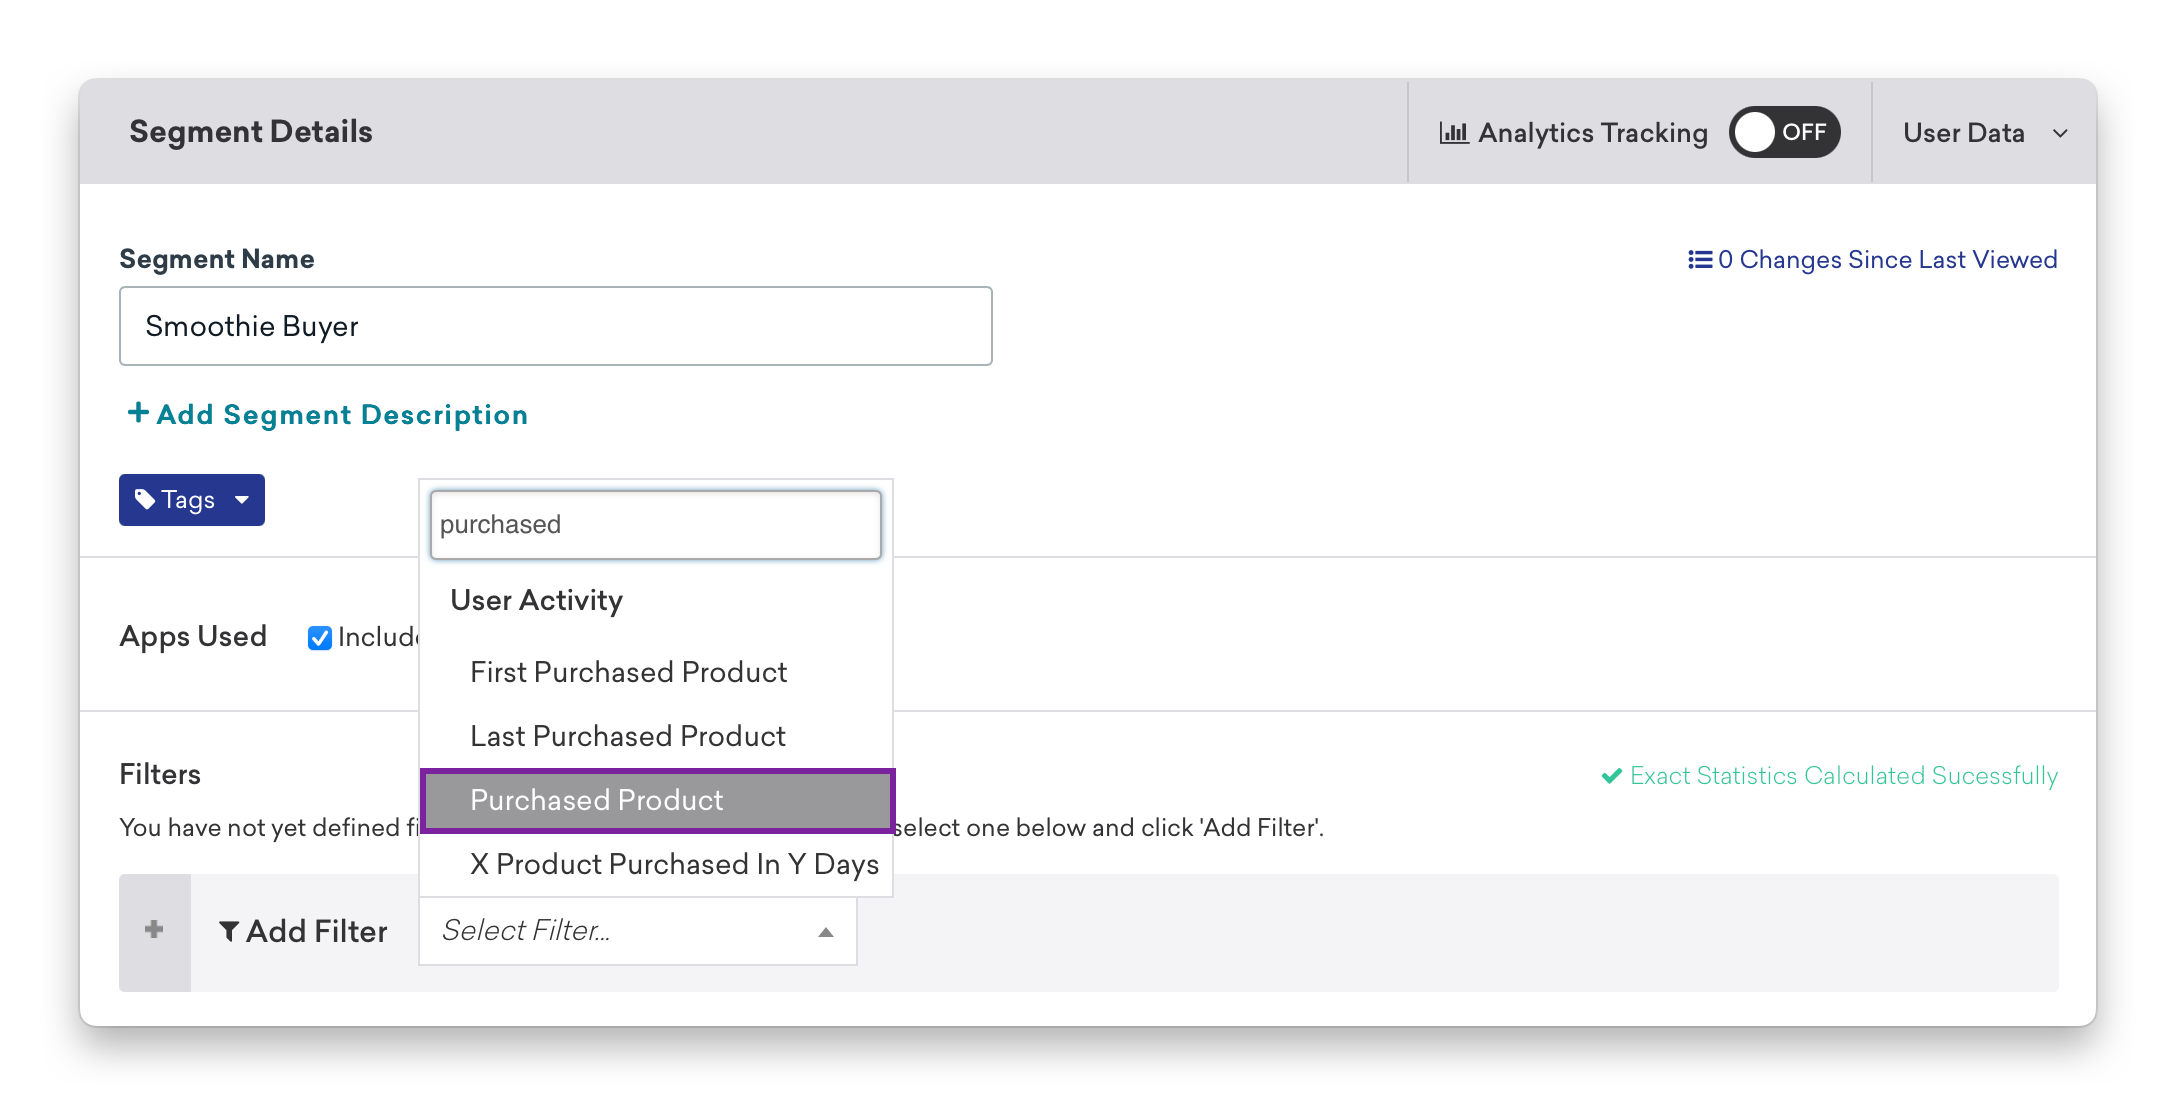Open 0 Changes Since Last Viewed link
2176x1106 pixels.
point(1872,259)
